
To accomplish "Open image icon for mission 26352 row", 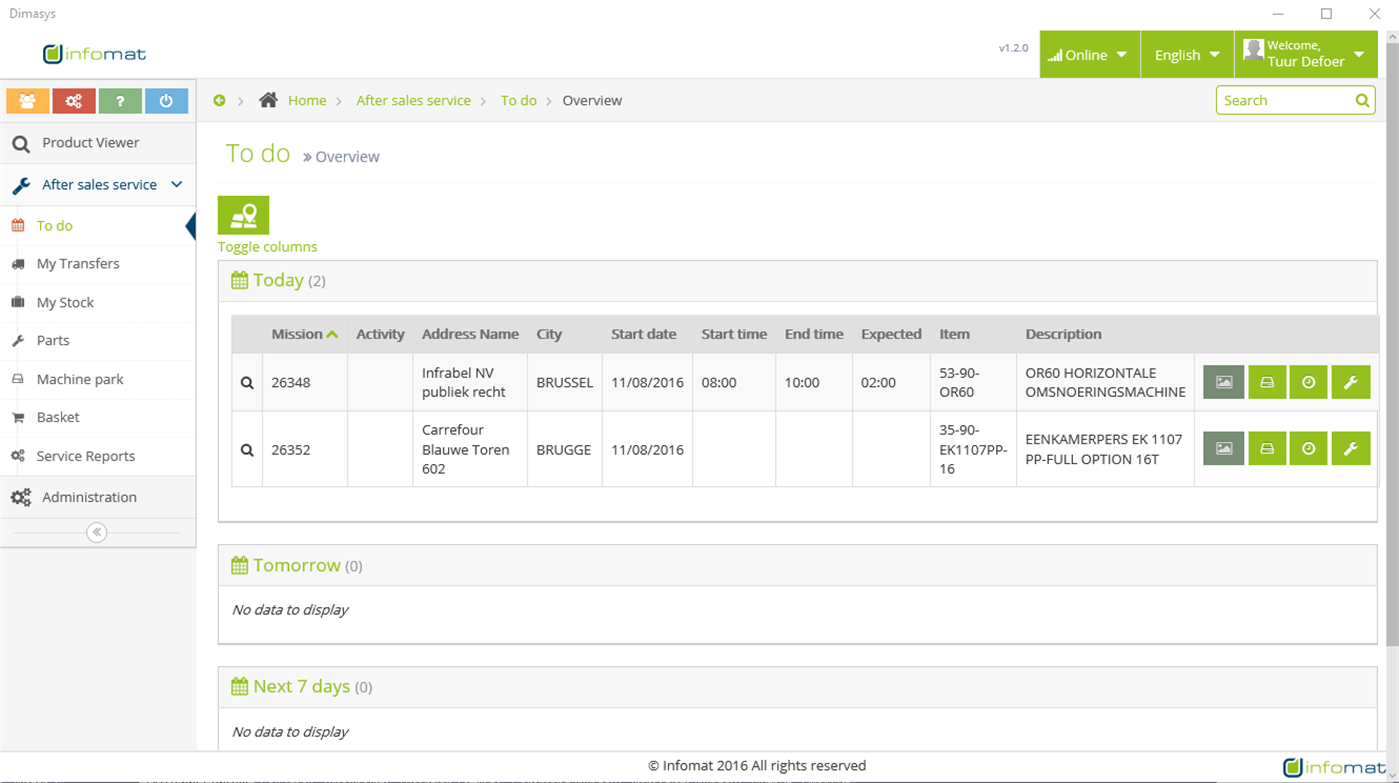I will click(1224, 449).
